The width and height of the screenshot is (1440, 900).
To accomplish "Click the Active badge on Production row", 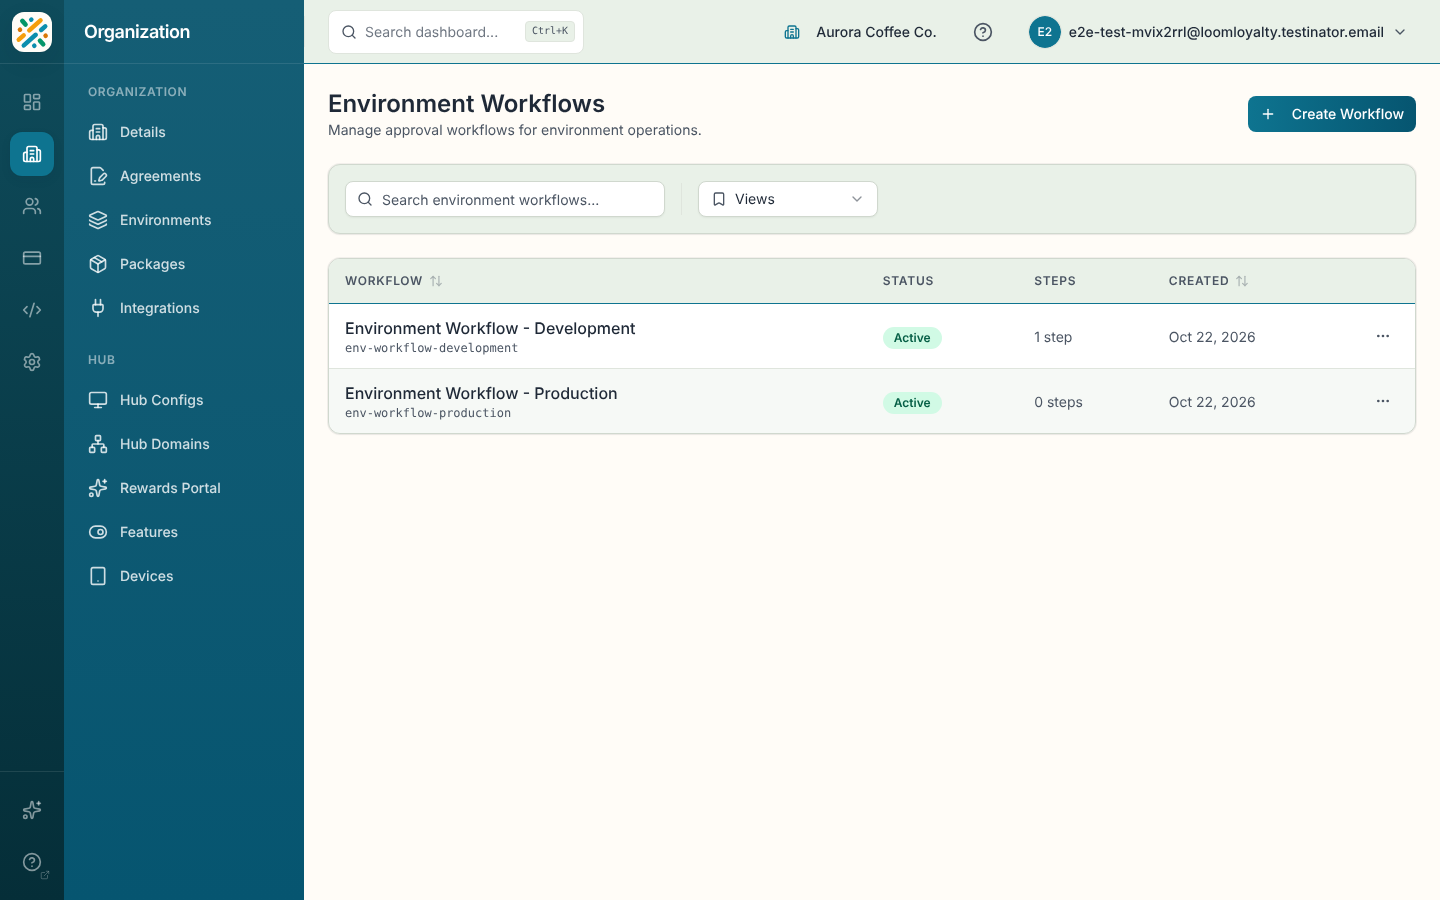I will 912,403.
